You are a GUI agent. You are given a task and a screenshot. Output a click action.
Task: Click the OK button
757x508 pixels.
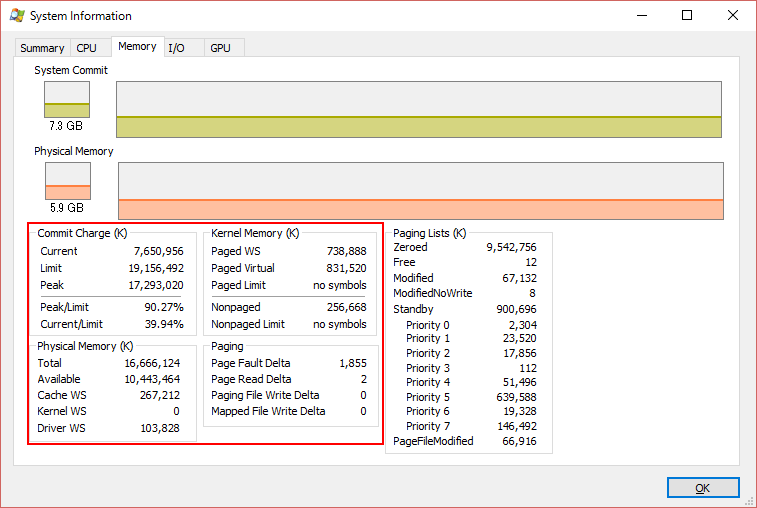click(703, 488)
